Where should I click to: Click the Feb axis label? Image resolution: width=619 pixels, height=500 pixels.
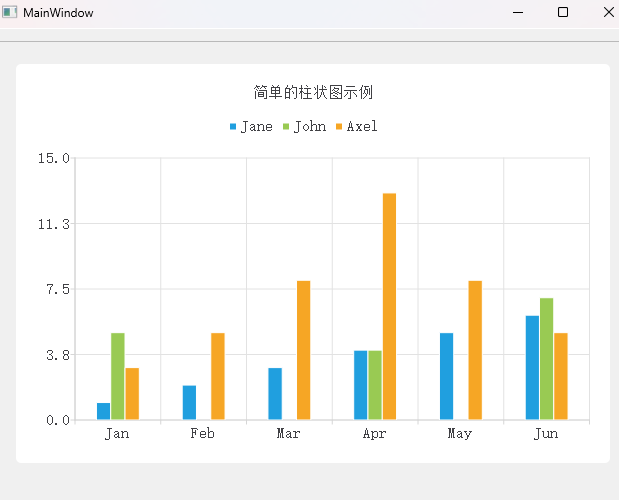203,433
